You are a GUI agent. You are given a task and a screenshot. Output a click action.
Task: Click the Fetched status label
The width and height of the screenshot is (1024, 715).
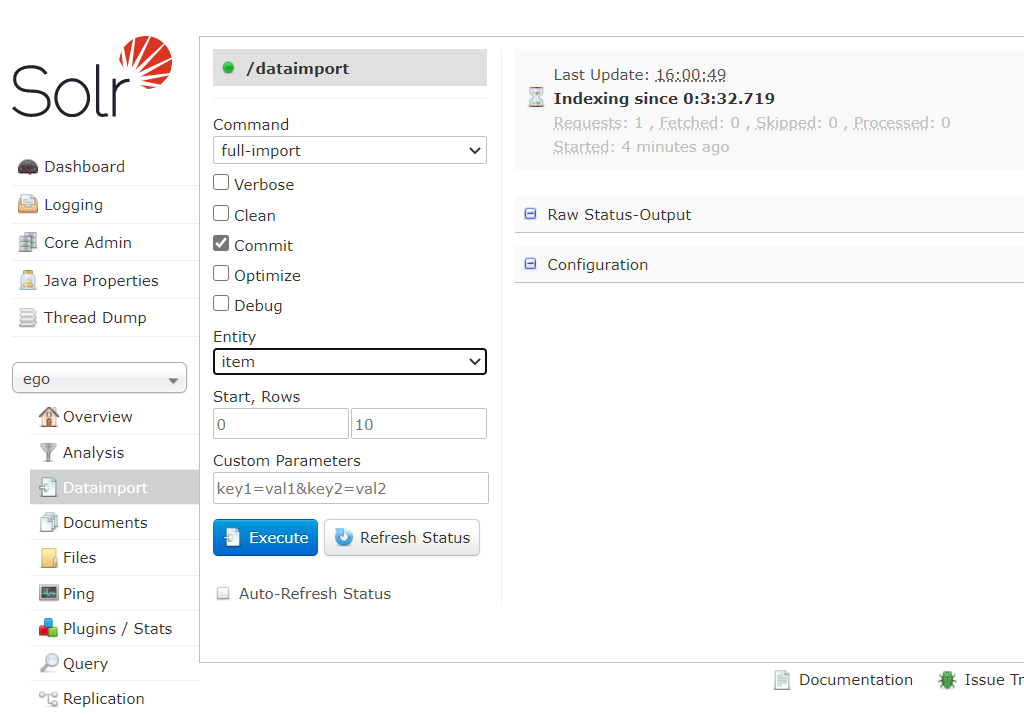tap(689, 123)
